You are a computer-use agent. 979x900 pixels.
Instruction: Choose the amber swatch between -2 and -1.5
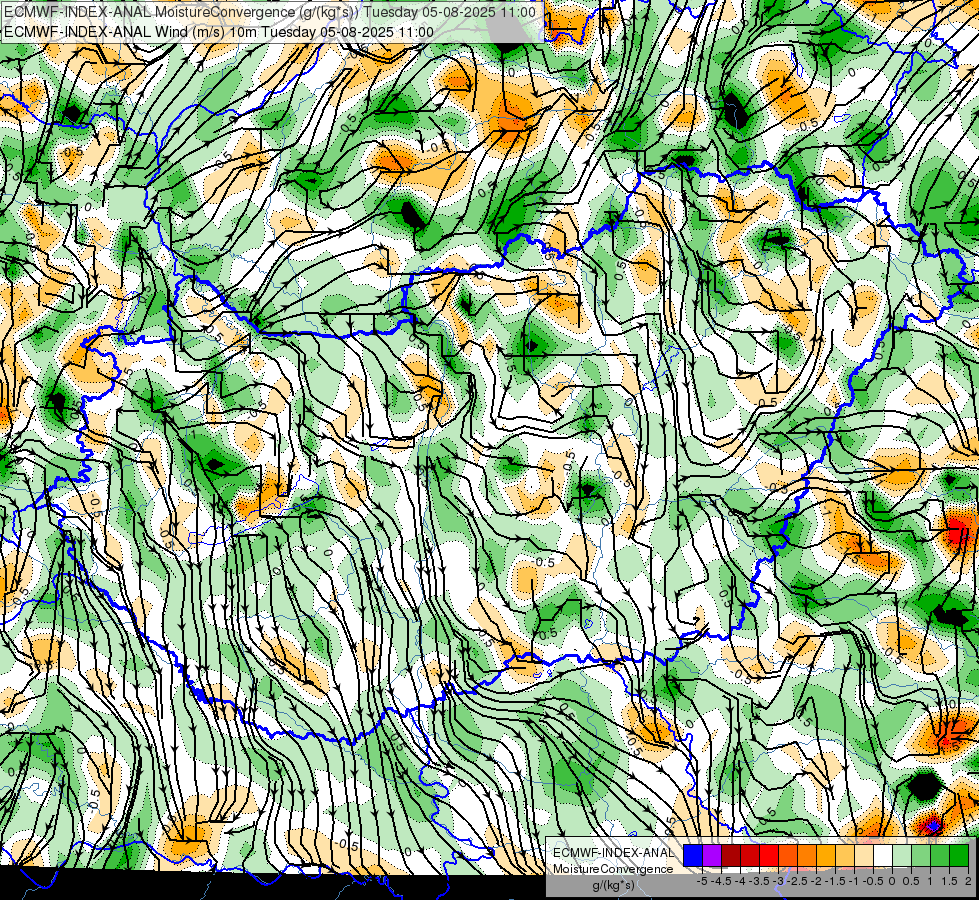pos(826,856)
